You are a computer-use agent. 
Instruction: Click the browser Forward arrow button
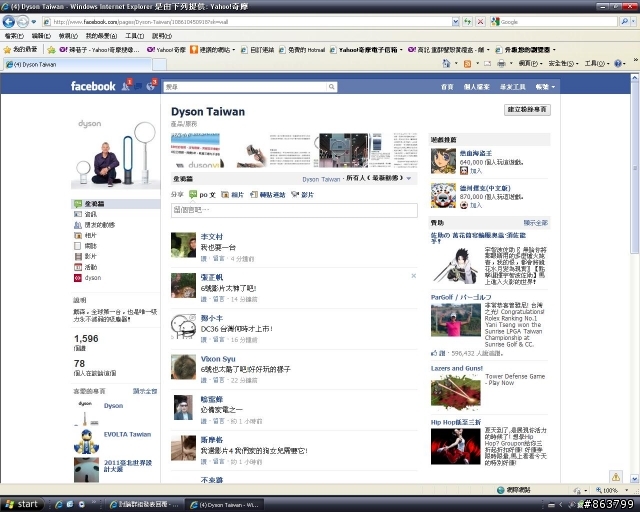pos(22,21)
